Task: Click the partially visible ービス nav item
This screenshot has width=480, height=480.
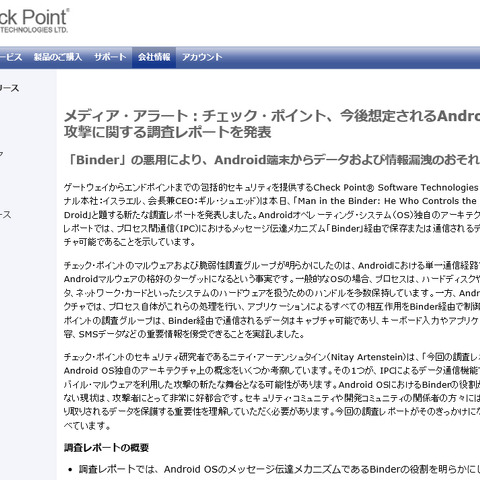Action: (x=11, y=57)
